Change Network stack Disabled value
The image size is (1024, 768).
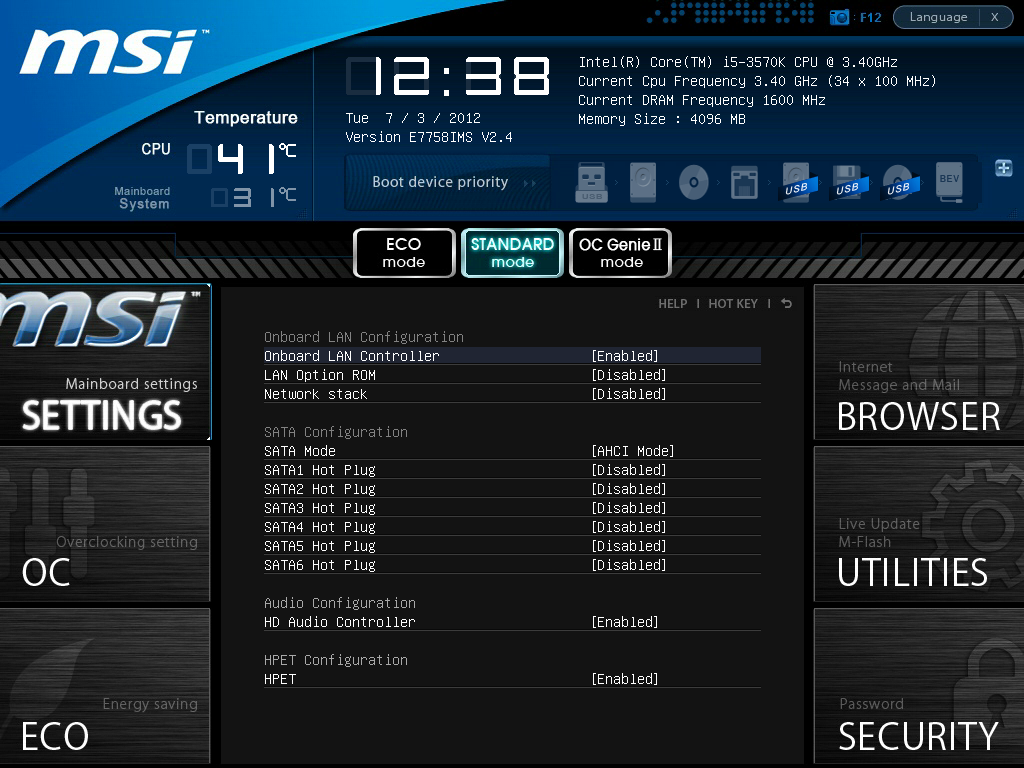click(x=628, y=394)
